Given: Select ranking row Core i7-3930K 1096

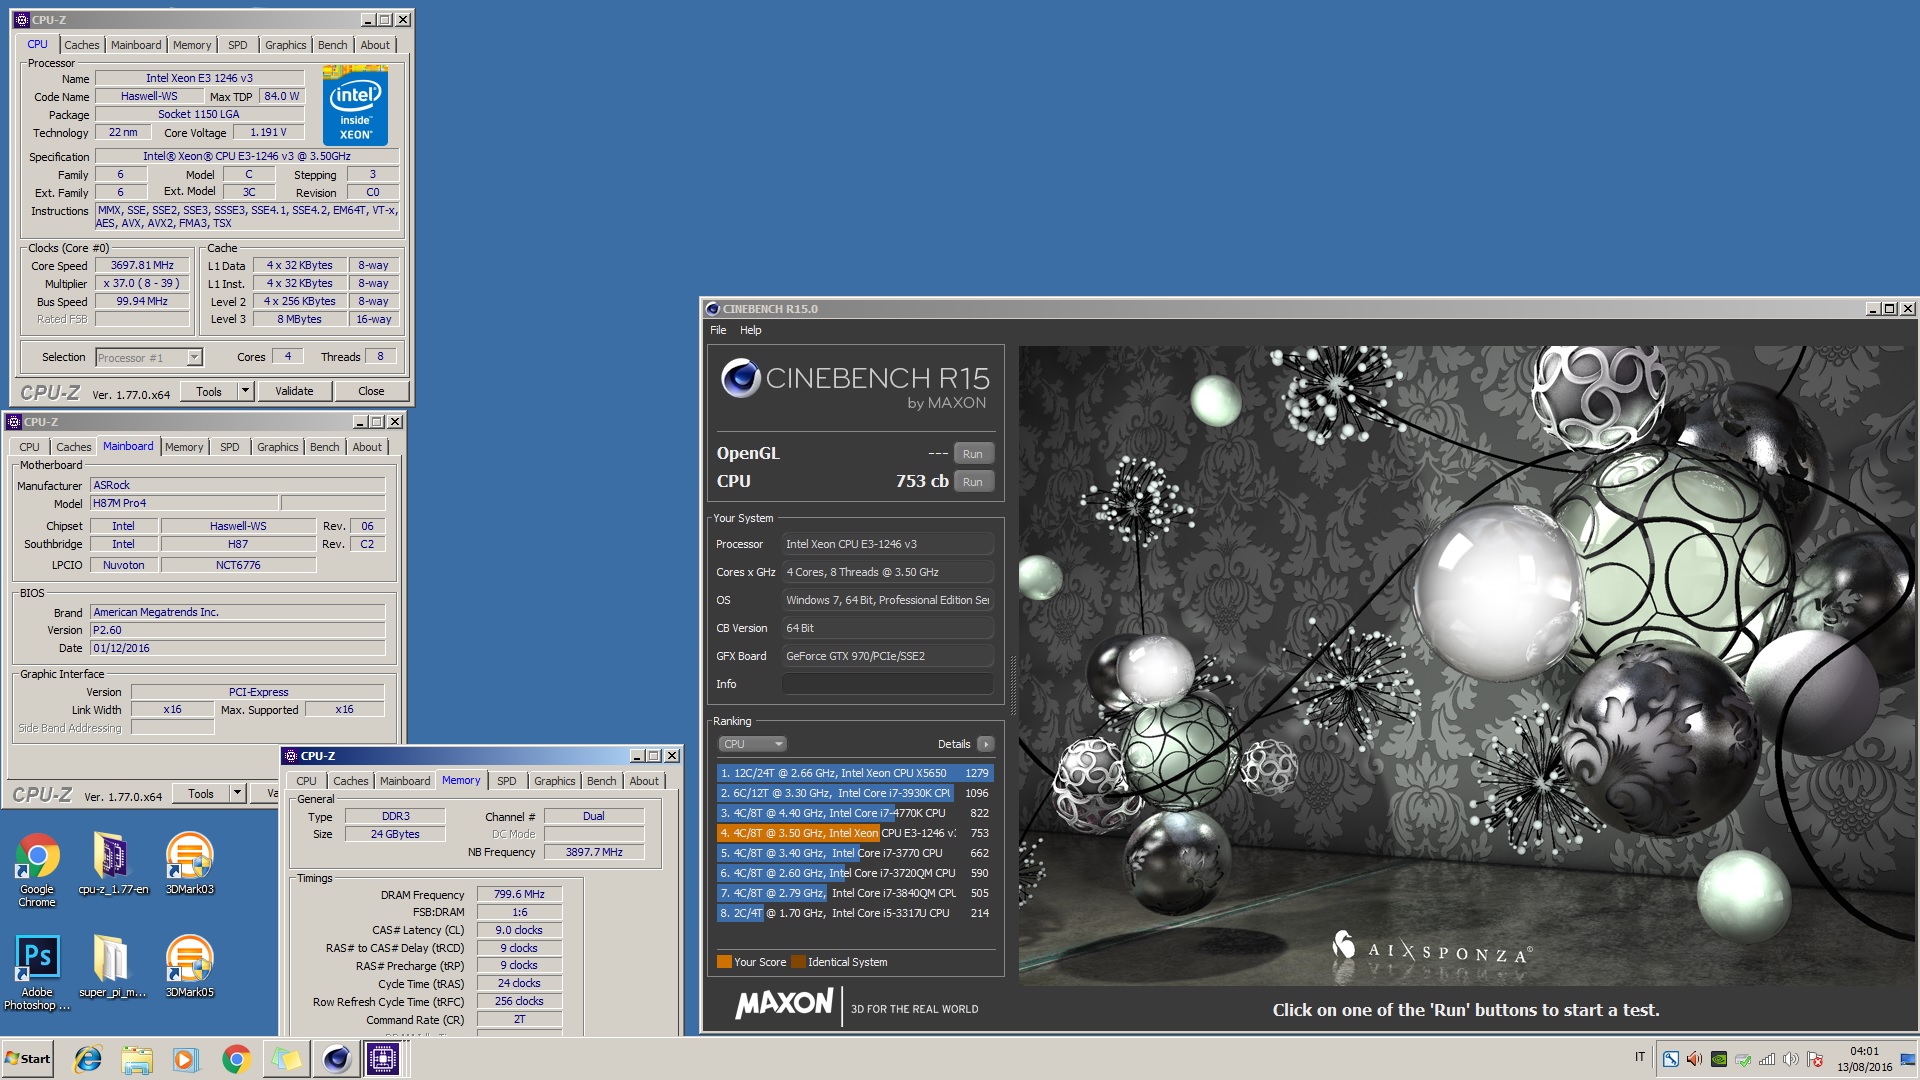Looking at the screenshot, I should click(854, 793).
